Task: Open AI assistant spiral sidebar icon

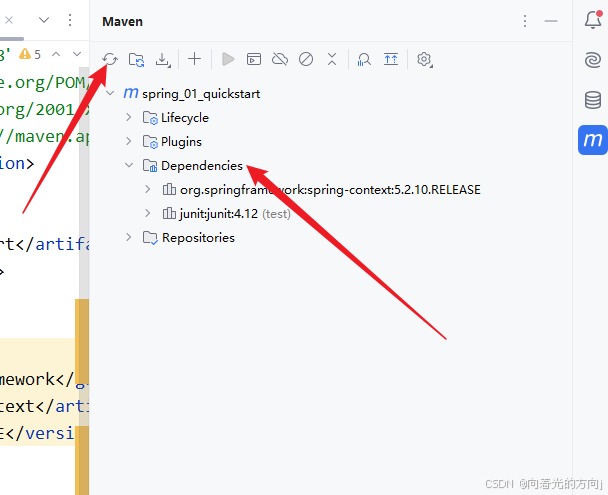Action: point(593,60)
